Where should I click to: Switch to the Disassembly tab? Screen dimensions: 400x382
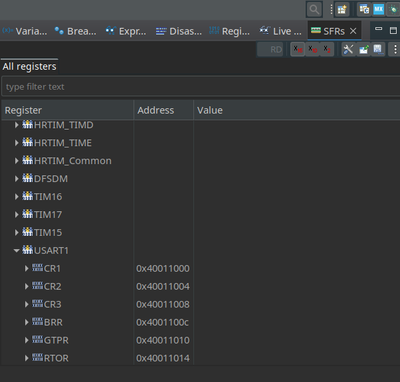179,31
